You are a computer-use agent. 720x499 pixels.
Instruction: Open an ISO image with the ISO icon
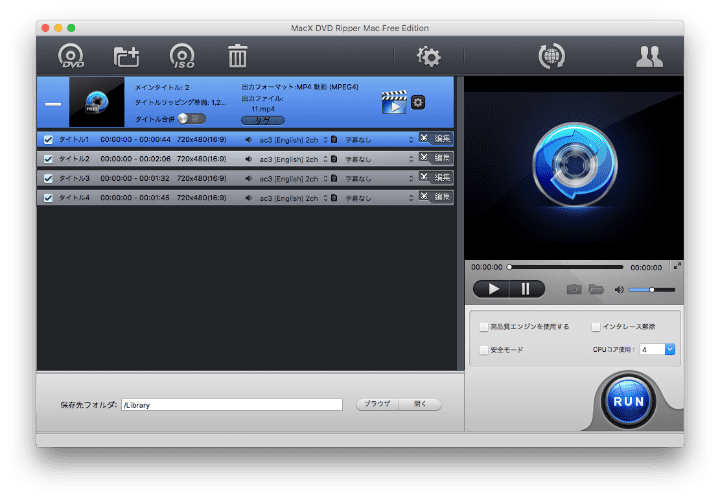[x=182, y=56]
